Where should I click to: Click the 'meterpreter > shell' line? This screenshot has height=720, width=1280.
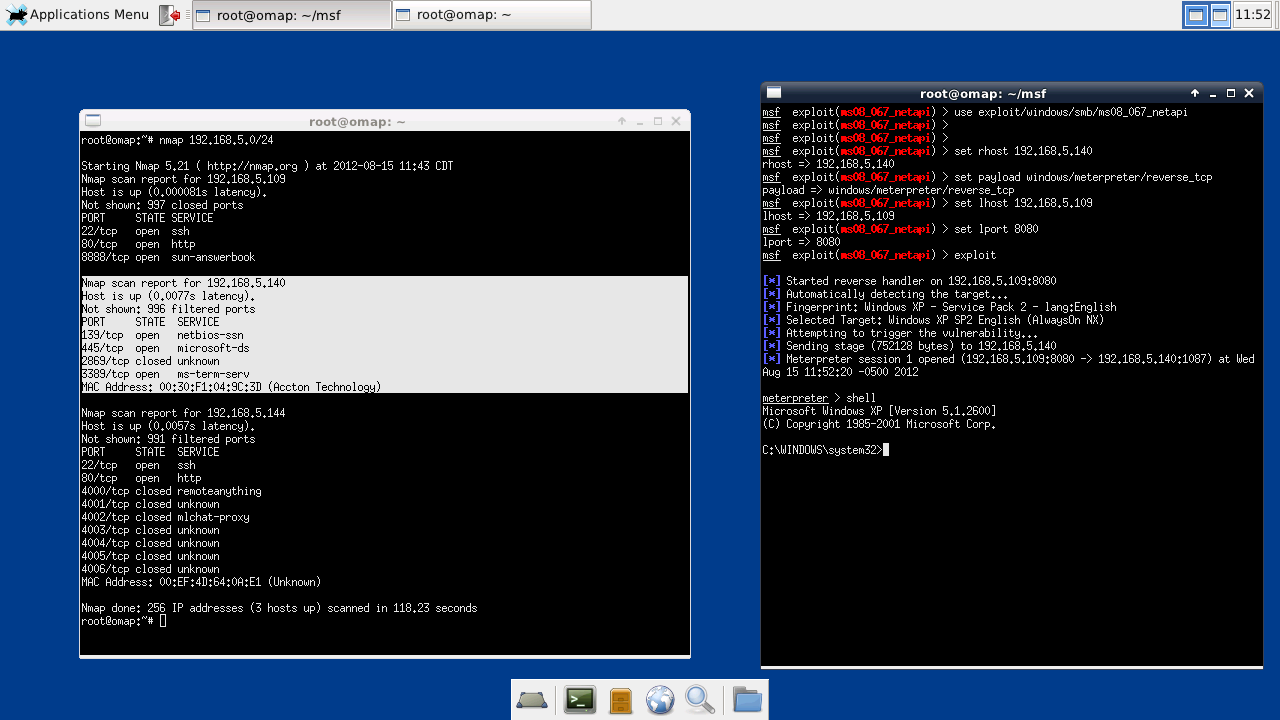819,398
